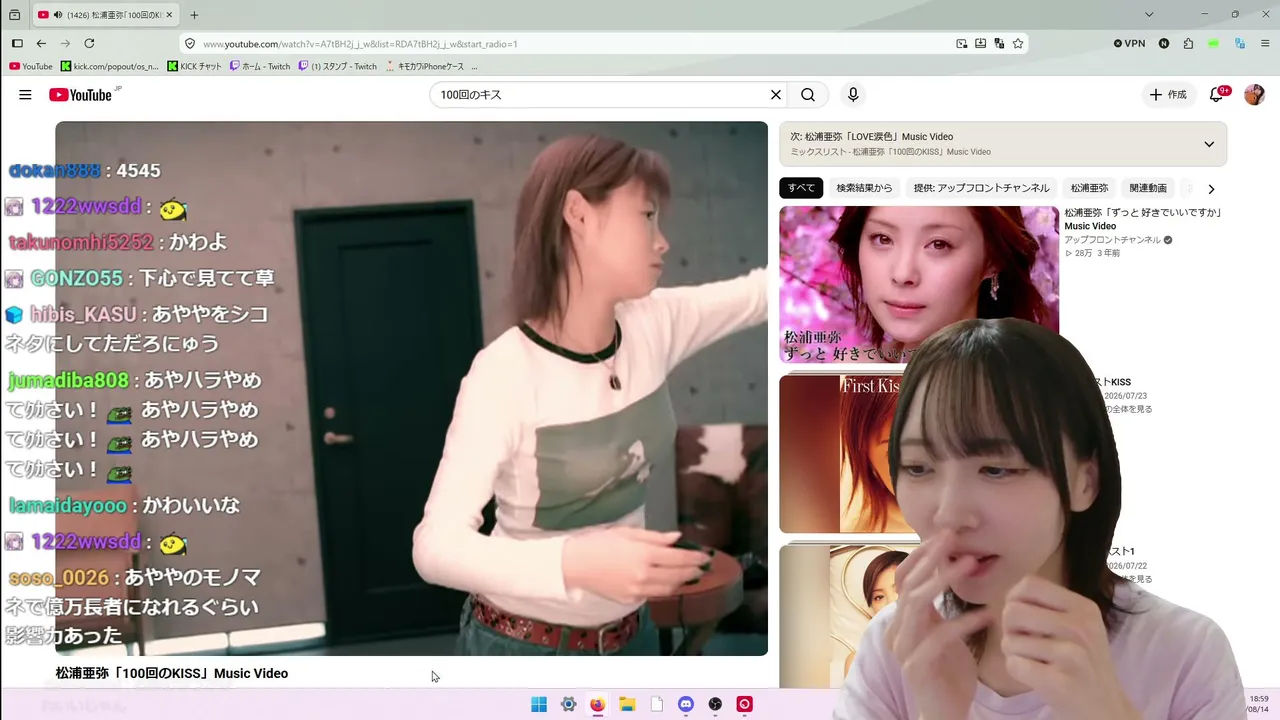Bookmark this page with the star
Viewport: 1280px width, 720px height.
1018,44
